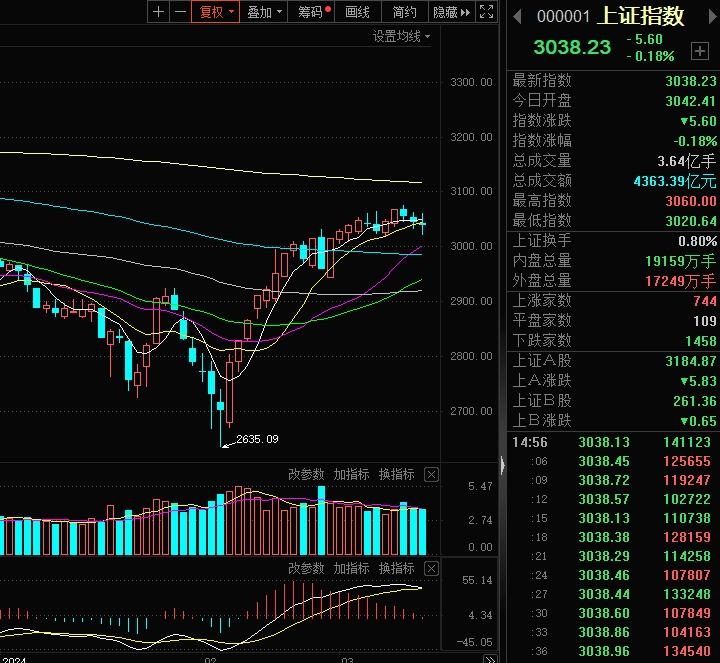Select the 画线 drawing tools item
Viewport: 720px width, 663px height.
coord(358,12)
